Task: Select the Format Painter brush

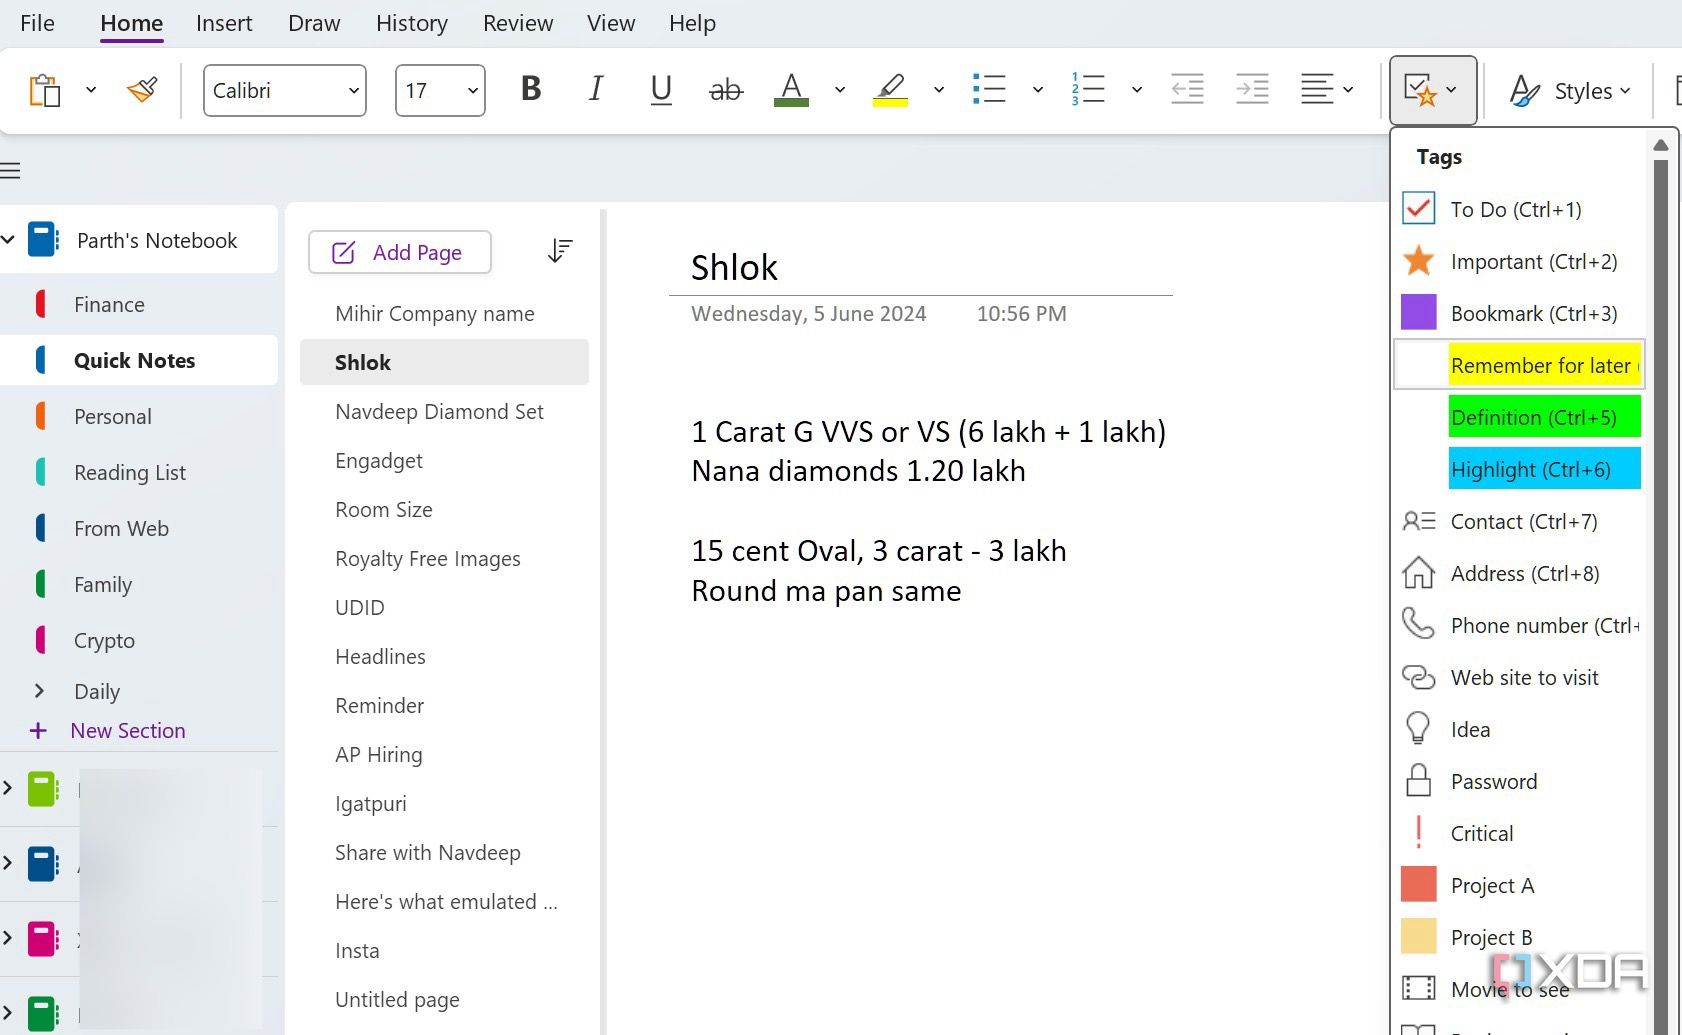Action: 142,91
